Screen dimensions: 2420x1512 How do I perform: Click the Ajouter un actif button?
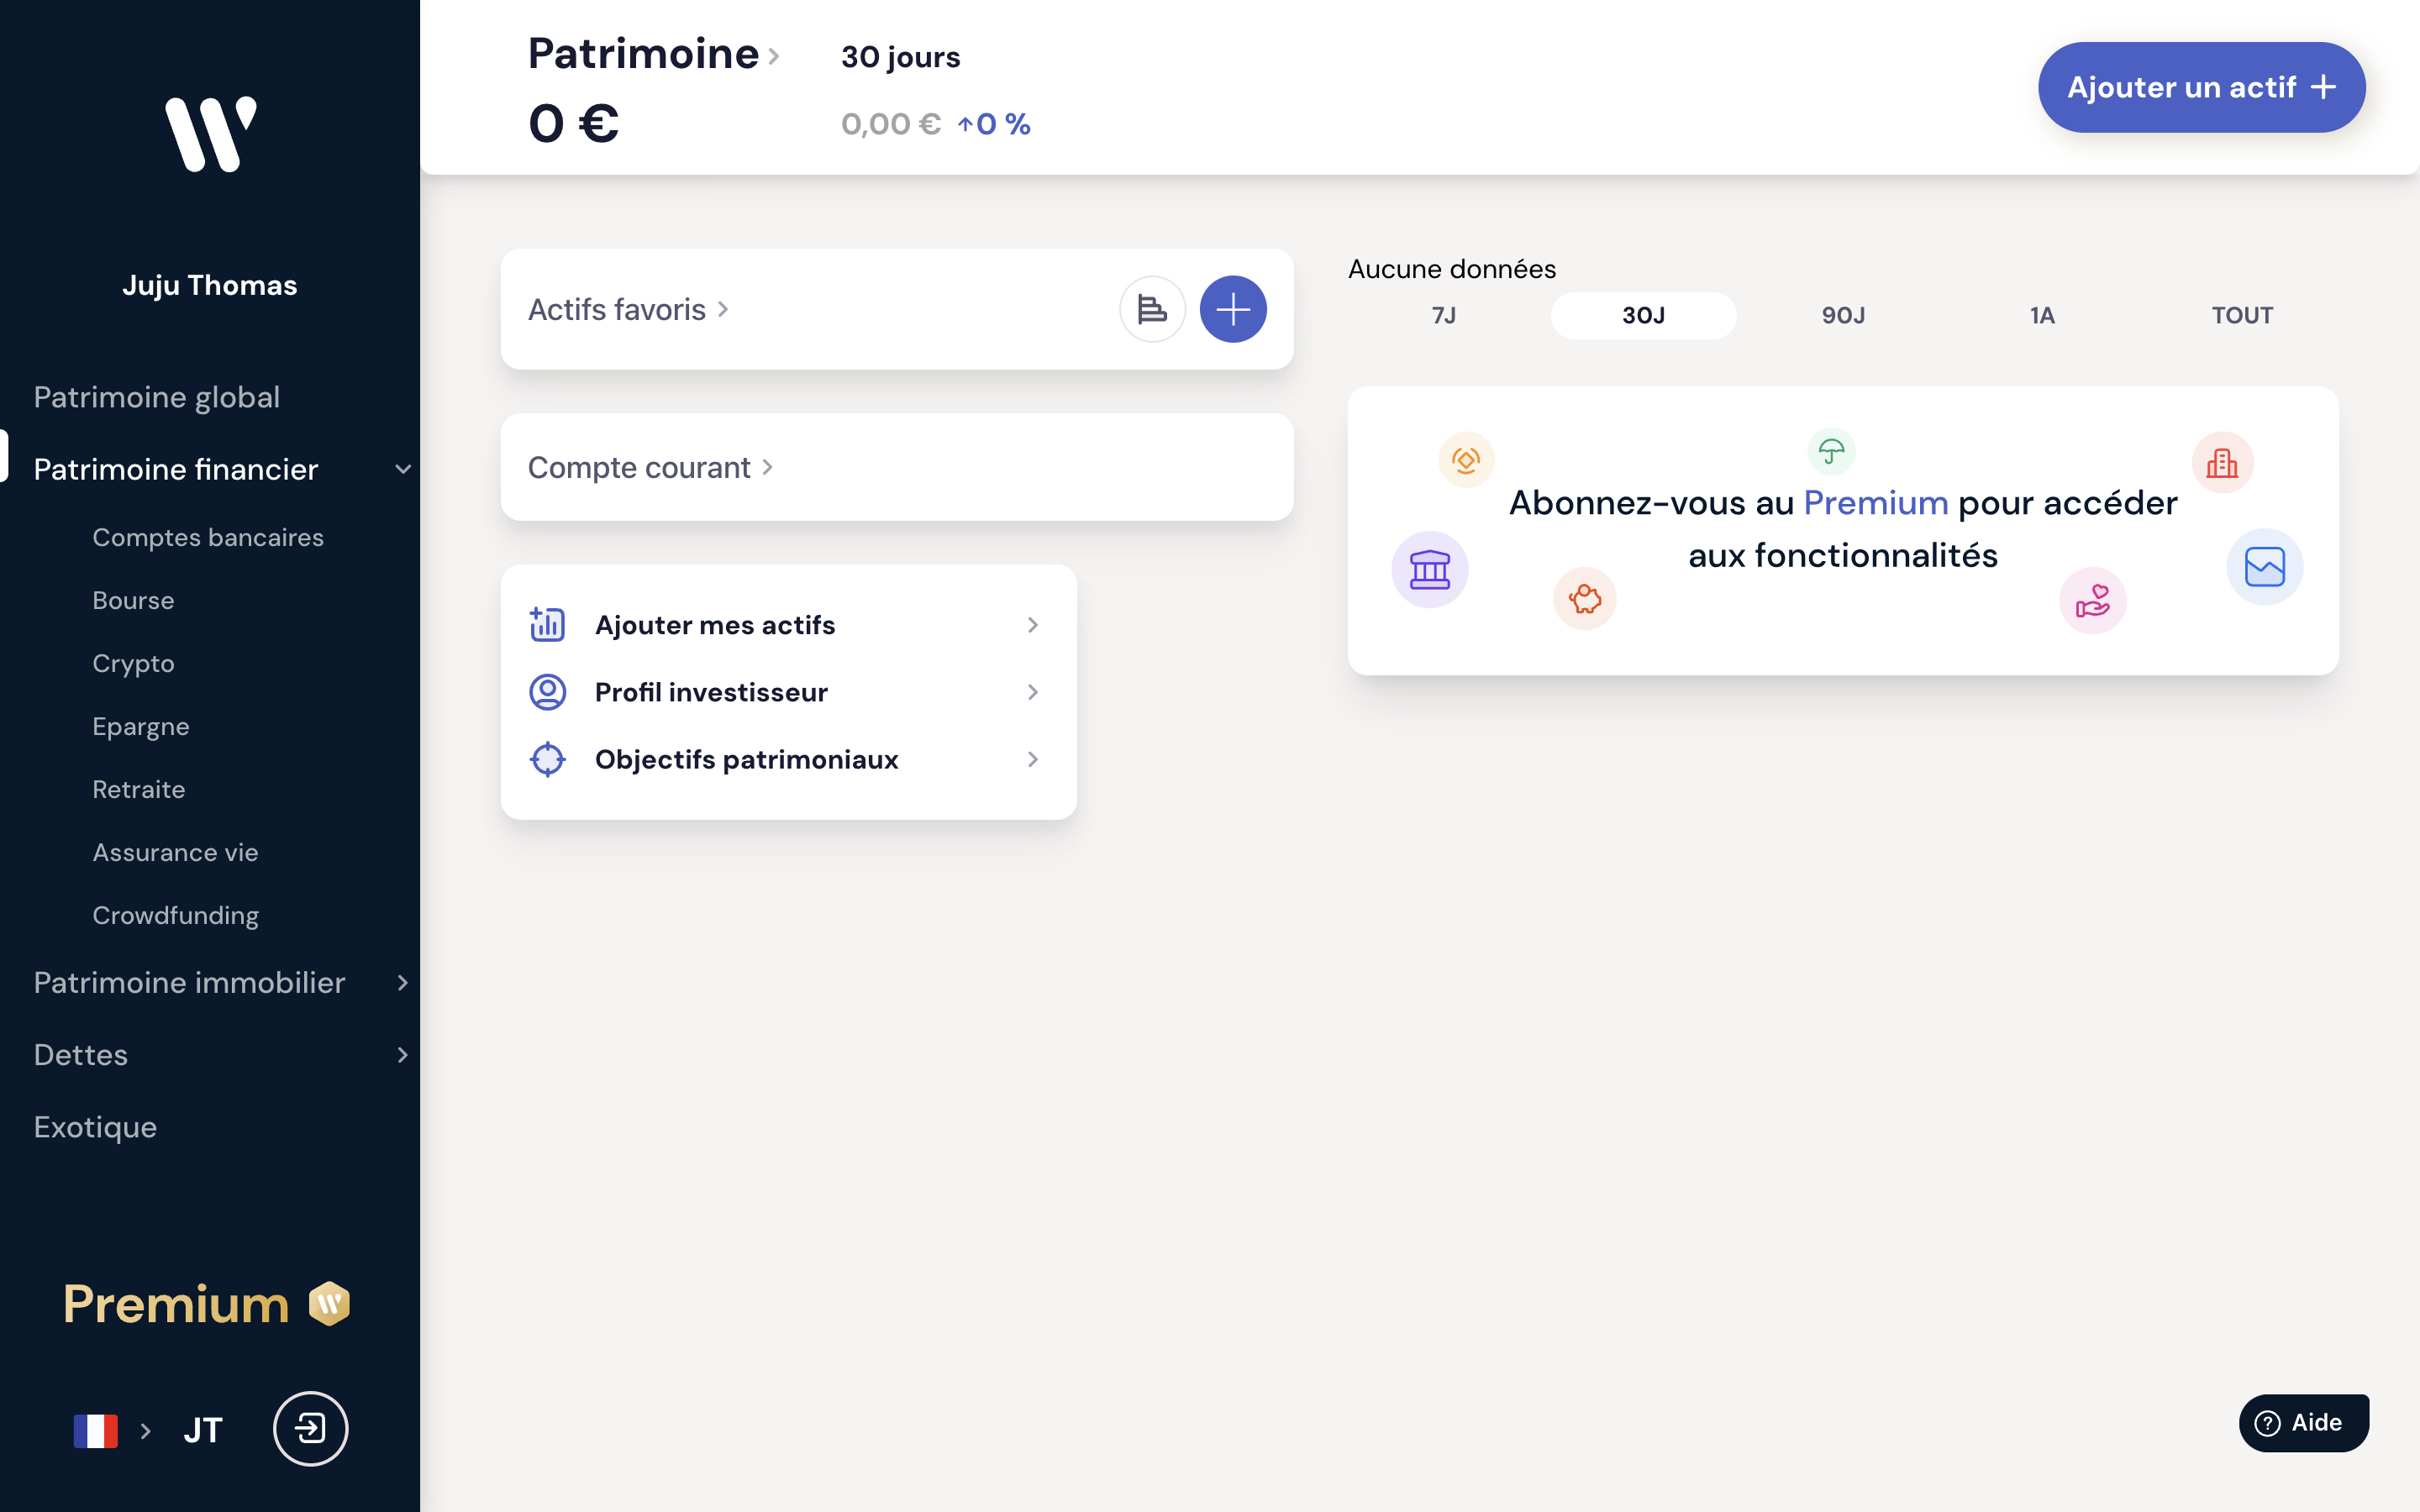[2201, 87]
